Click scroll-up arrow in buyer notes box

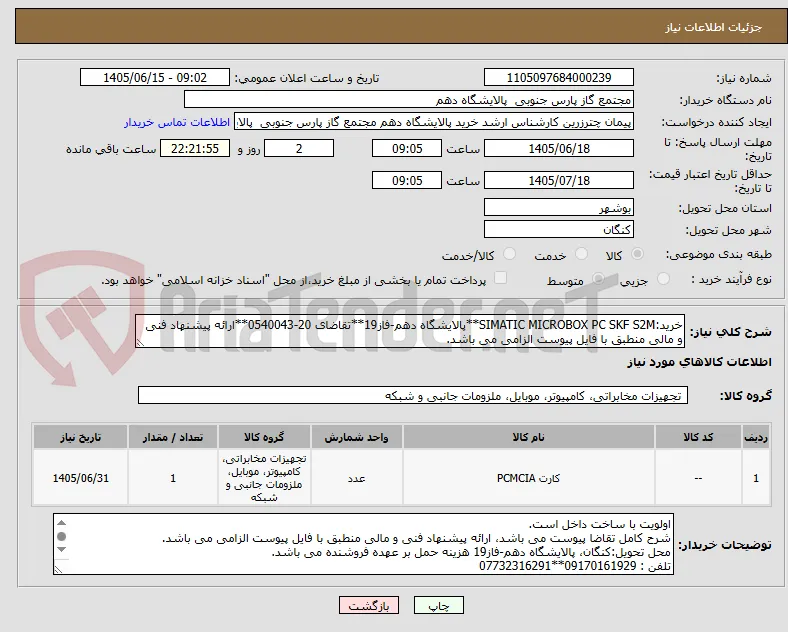(61, 523)
